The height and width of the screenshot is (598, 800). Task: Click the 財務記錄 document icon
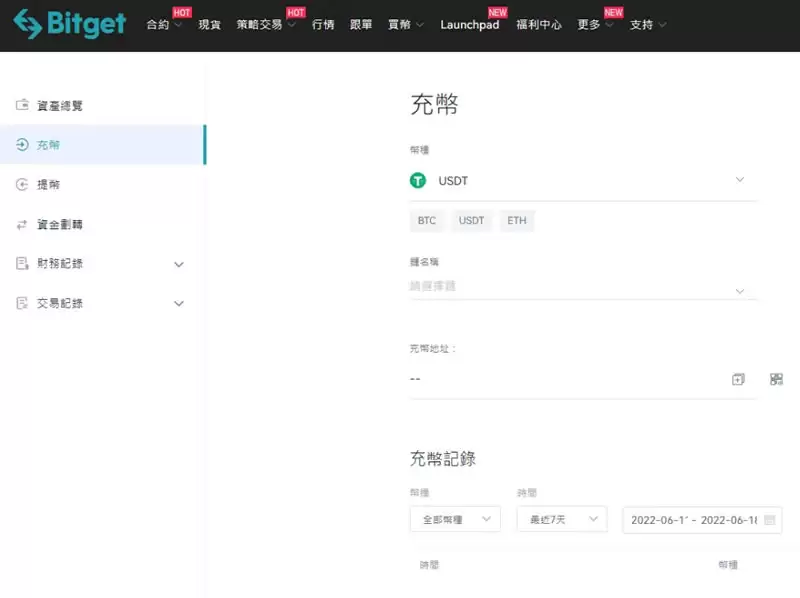point(22,264)
